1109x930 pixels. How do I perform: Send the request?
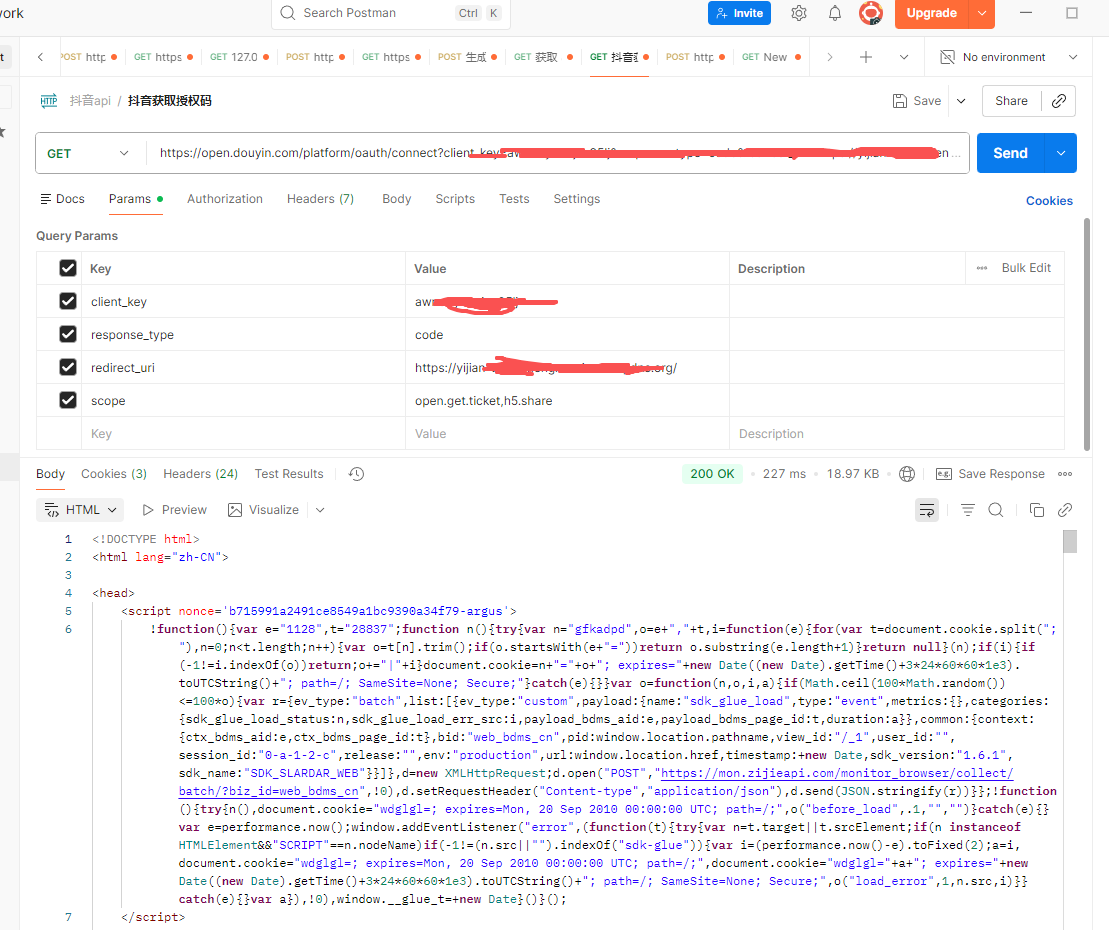1010,153
